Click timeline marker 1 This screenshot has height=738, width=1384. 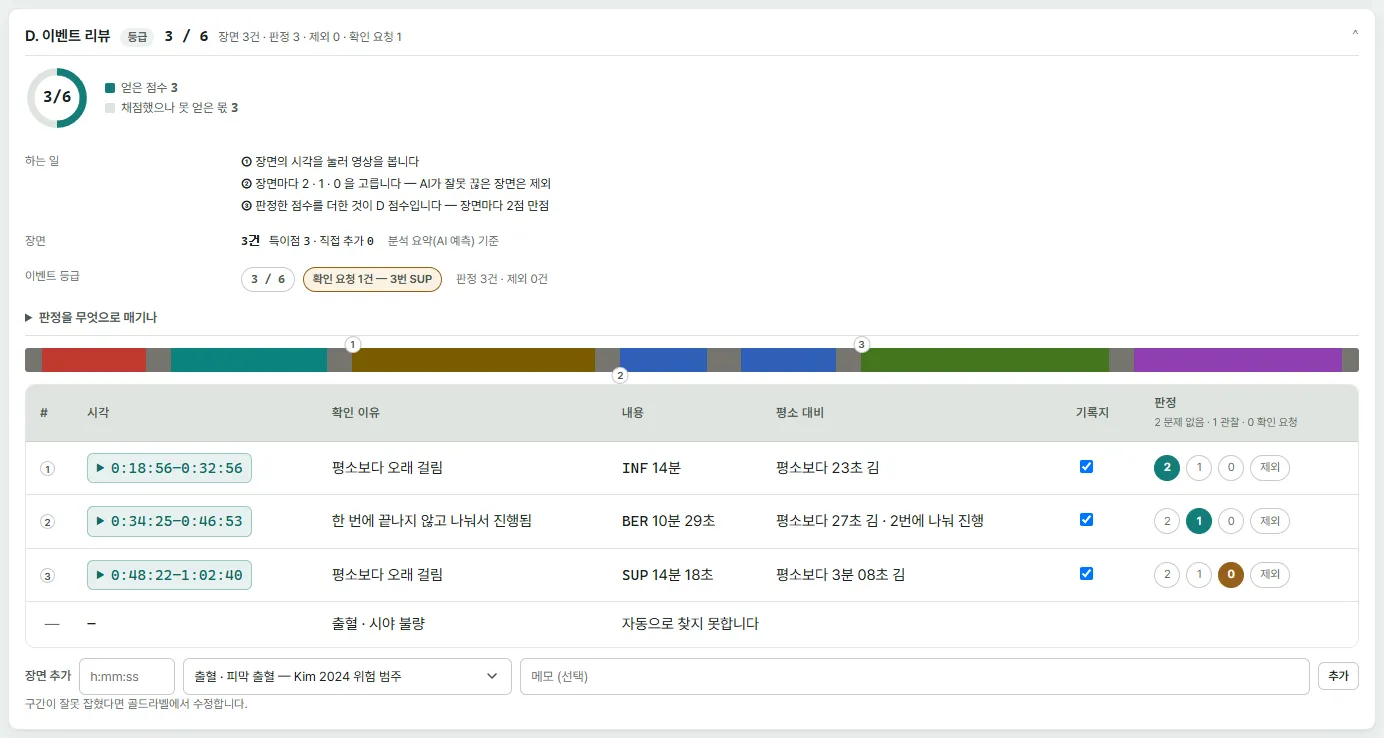click(352, 344)
